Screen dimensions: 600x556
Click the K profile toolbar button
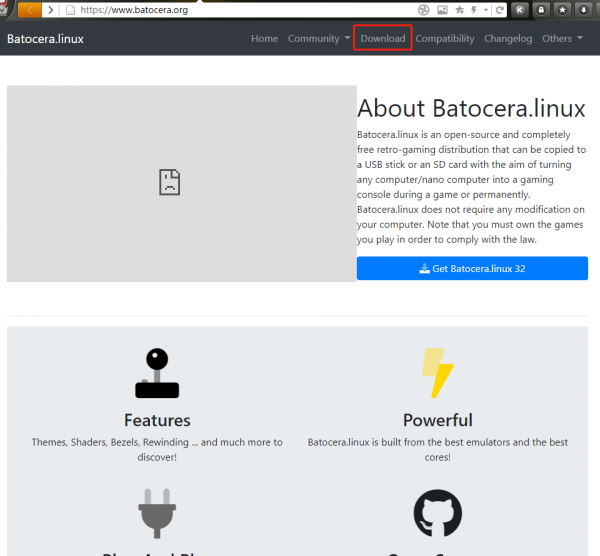pos(520,9)
